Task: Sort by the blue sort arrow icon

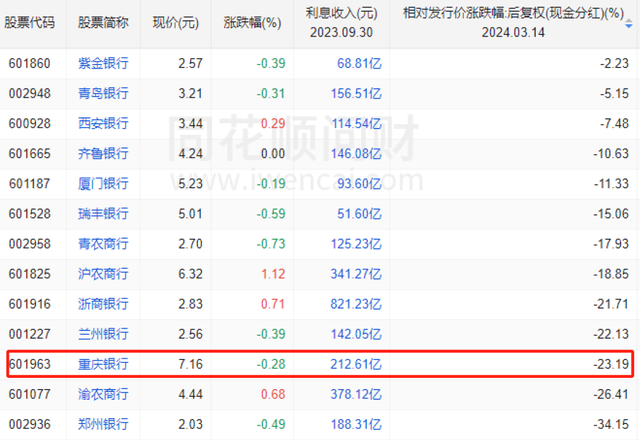Action: coord(629,25)
